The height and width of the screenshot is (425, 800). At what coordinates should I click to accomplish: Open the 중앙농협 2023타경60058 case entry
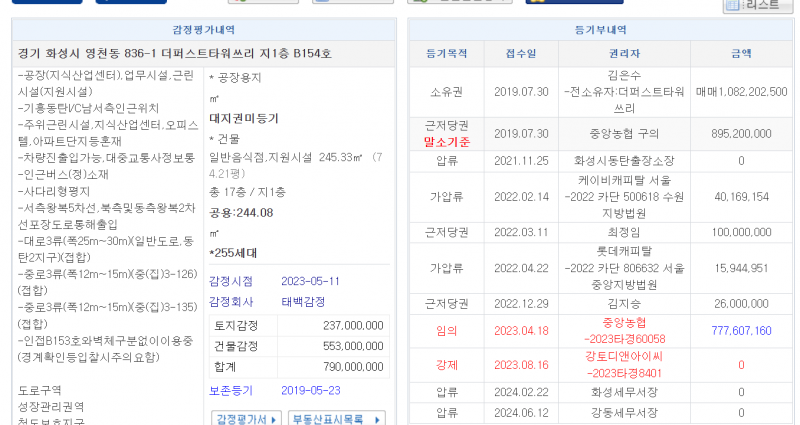click(622, 330)
